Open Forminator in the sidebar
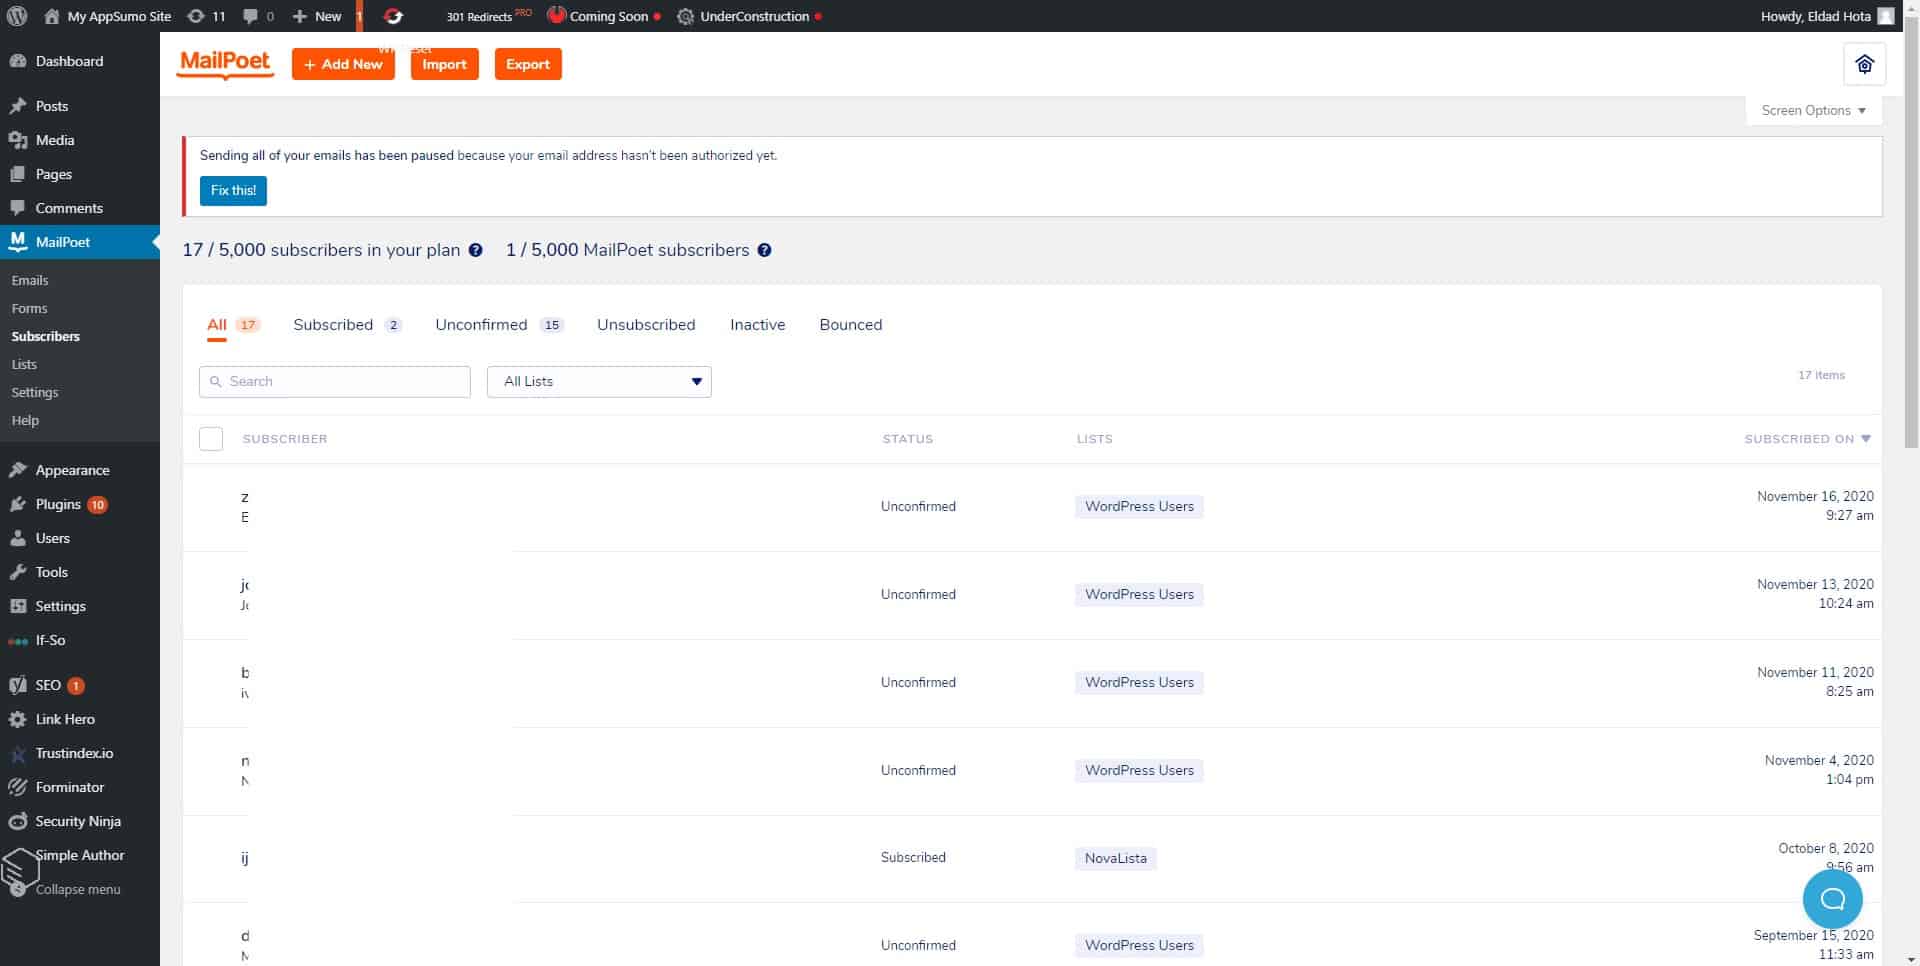1920x966 pixels. pyautogui.click(x=80, y=787)
